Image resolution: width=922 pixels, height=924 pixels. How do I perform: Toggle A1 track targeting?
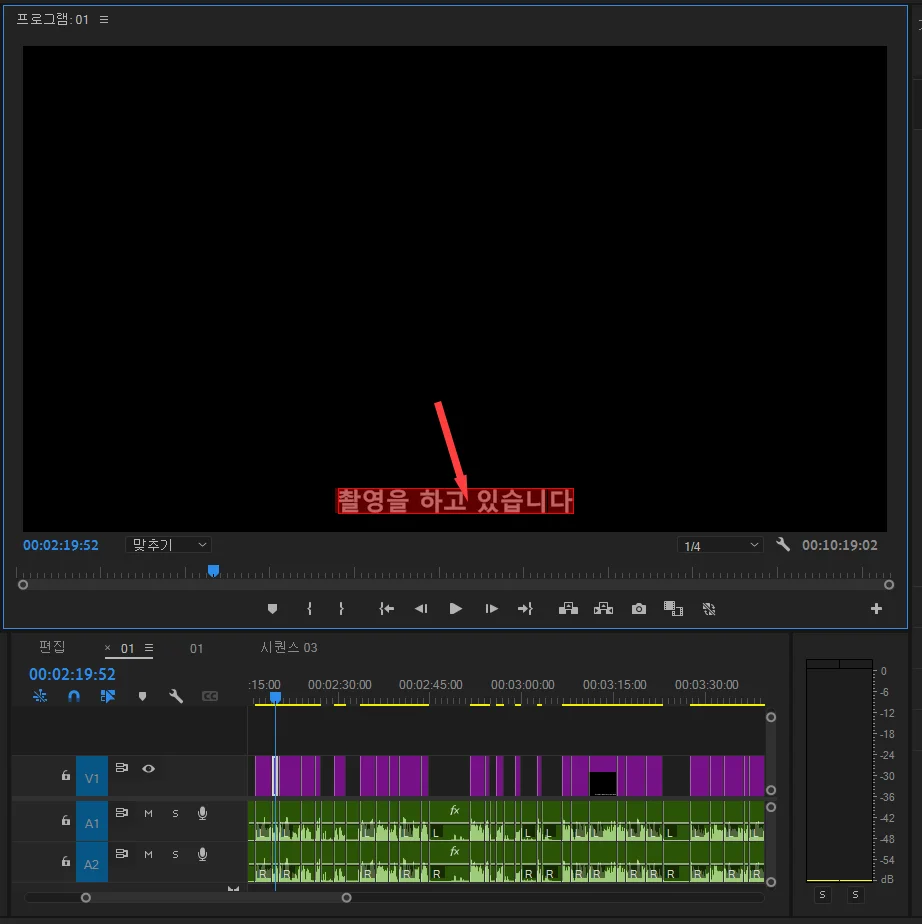(92, 823)
